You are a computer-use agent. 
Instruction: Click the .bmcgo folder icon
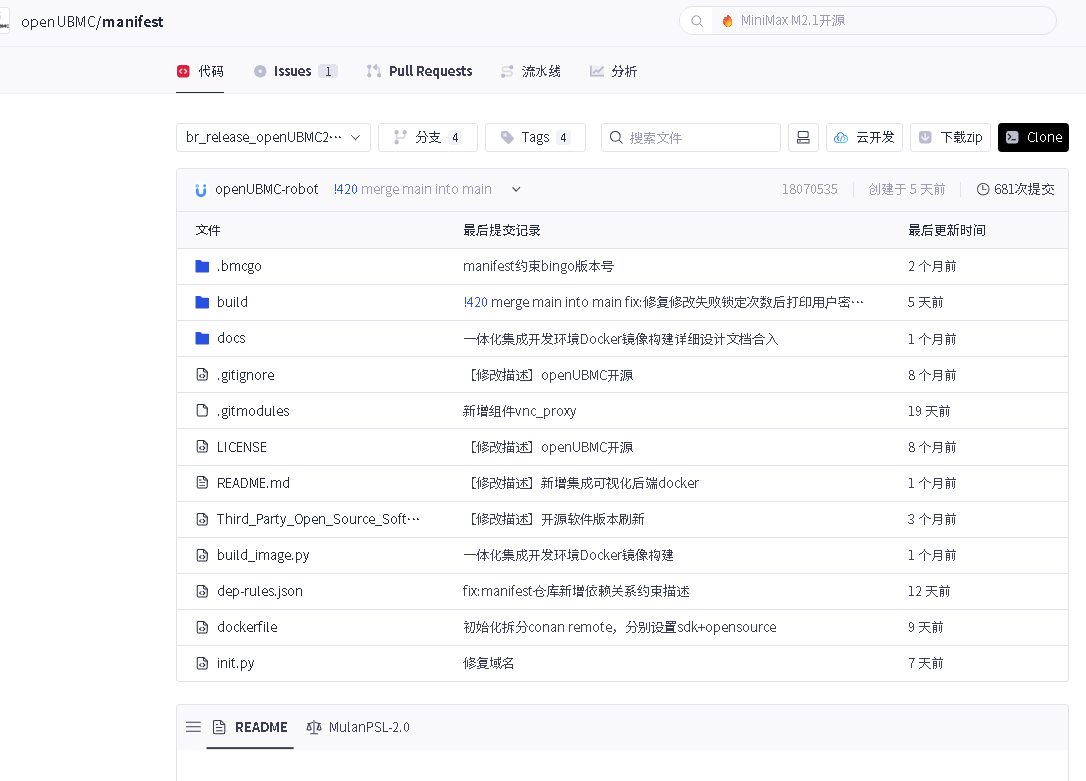pyautogui.click(x=202, y=266)
